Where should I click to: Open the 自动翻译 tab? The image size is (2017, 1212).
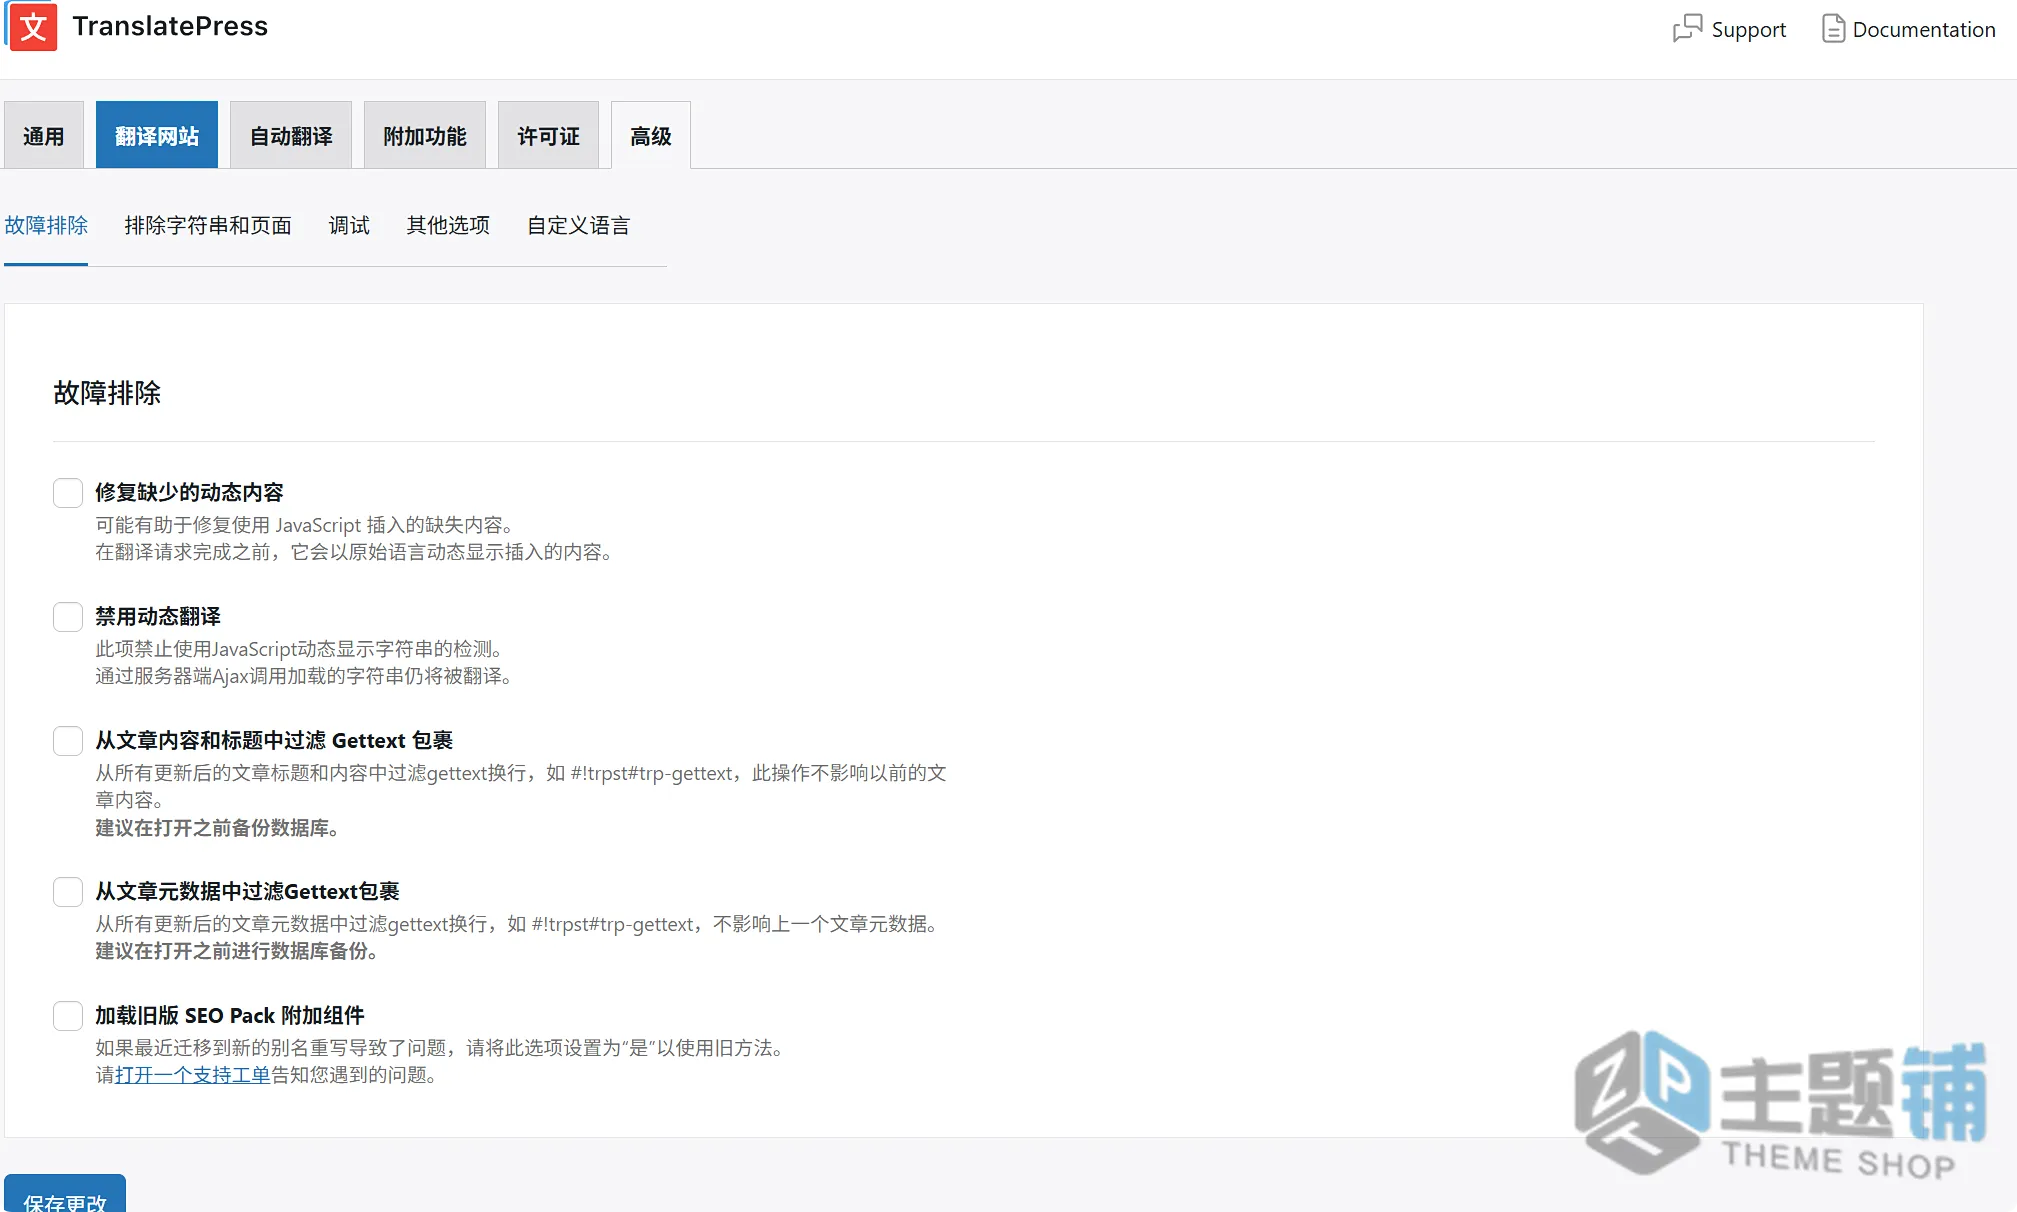tap(291, 135)
